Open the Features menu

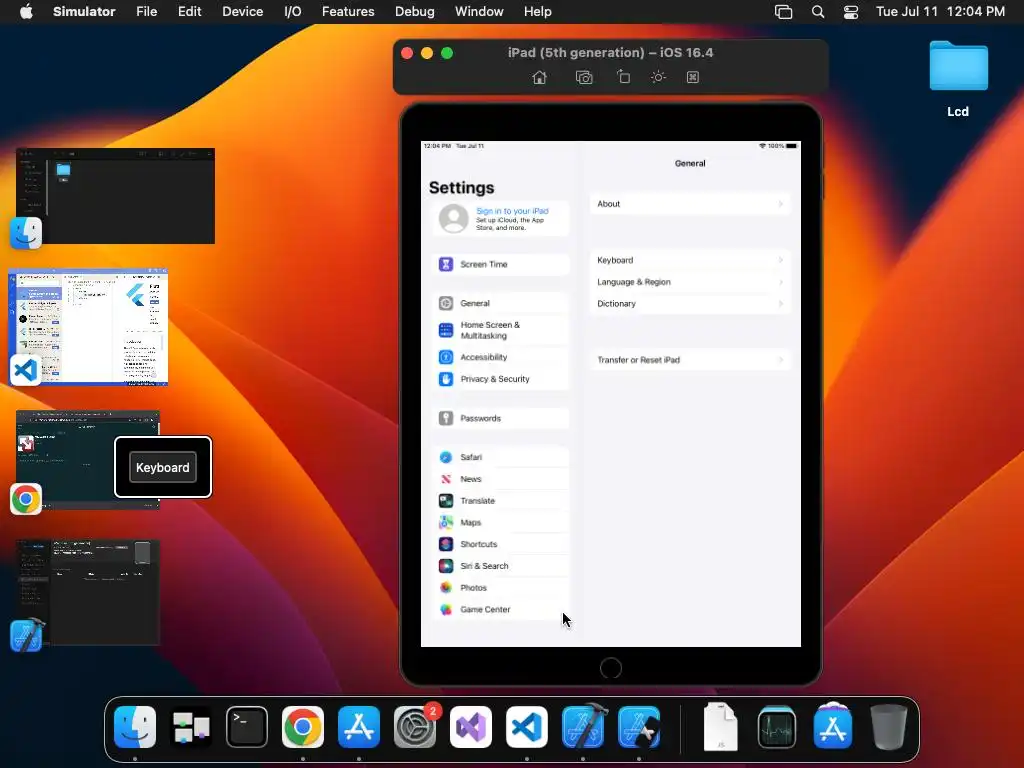(348, 12)
